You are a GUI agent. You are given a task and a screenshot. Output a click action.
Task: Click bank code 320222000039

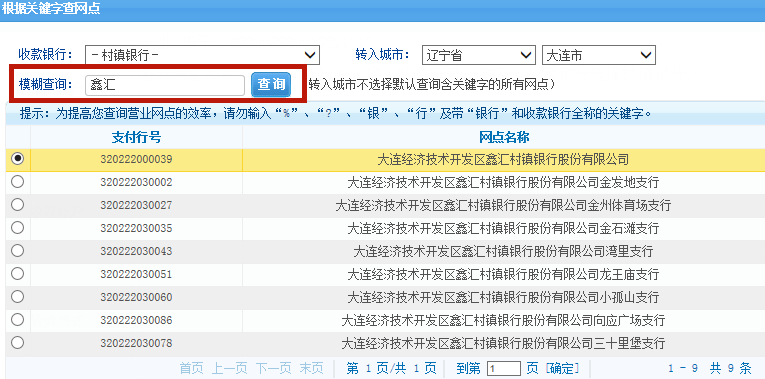pyautogui.click(x=137, y=159)
